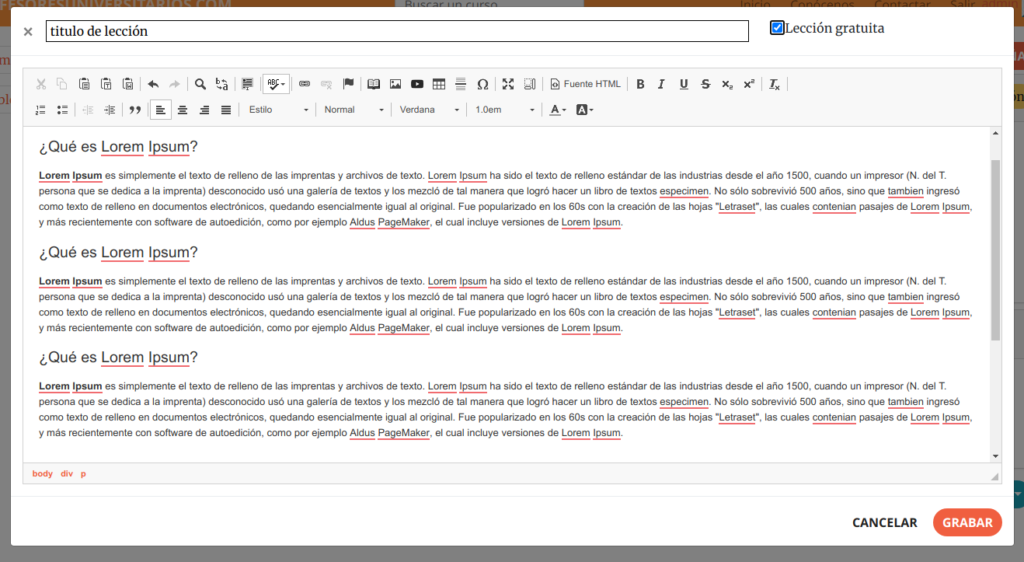Insert a YouTube video via toolbar icon
The image size is (1024, 562).
[x=417, y=84]
